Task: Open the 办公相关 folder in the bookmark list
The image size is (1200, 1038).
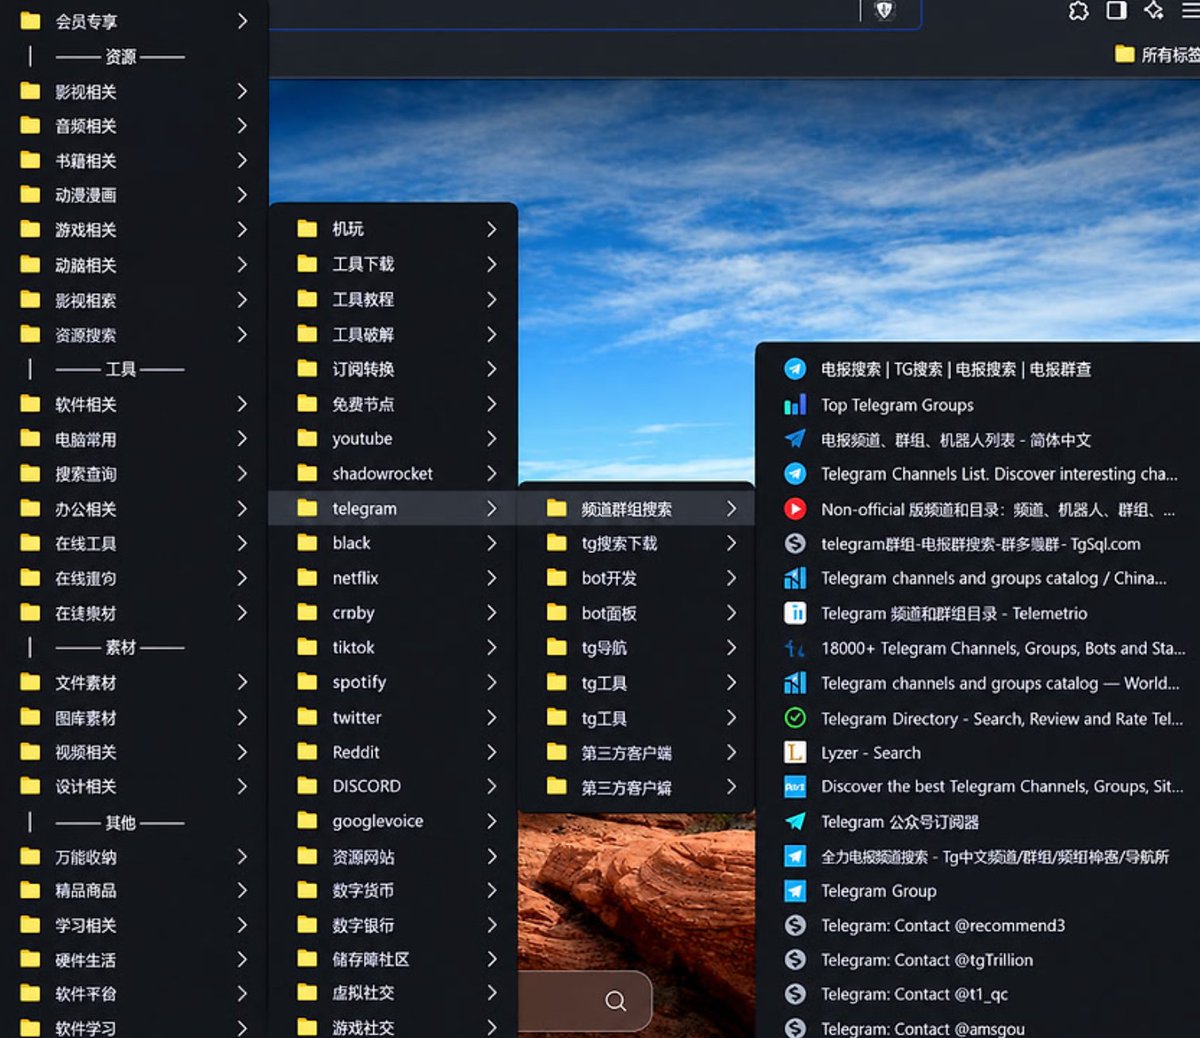Action: (134, 509)
